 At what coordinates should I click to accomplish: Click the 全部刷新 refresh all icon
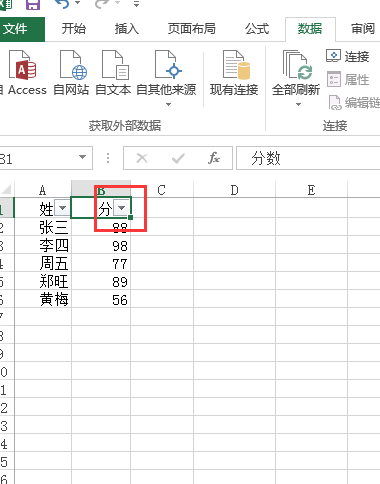[296, 65]
